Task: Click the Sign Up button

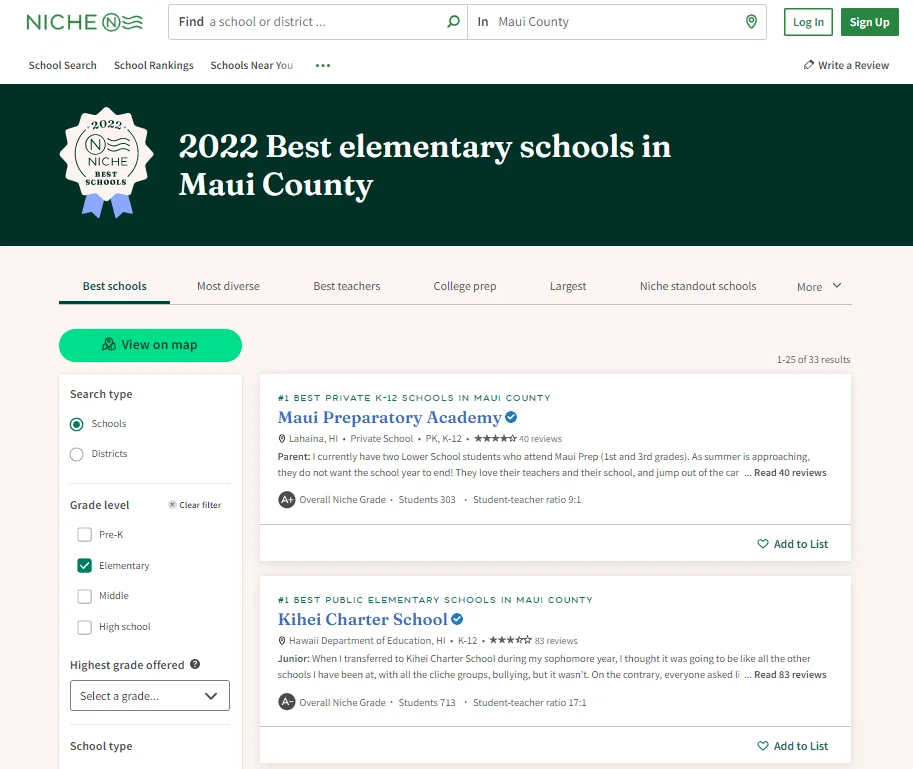Action: tap(869, 22)
